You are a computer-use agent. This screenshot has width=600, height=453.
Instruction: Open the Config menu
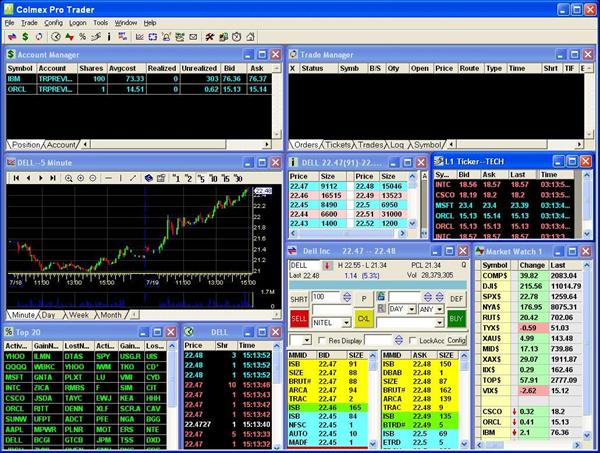click(x=53, y=23)
